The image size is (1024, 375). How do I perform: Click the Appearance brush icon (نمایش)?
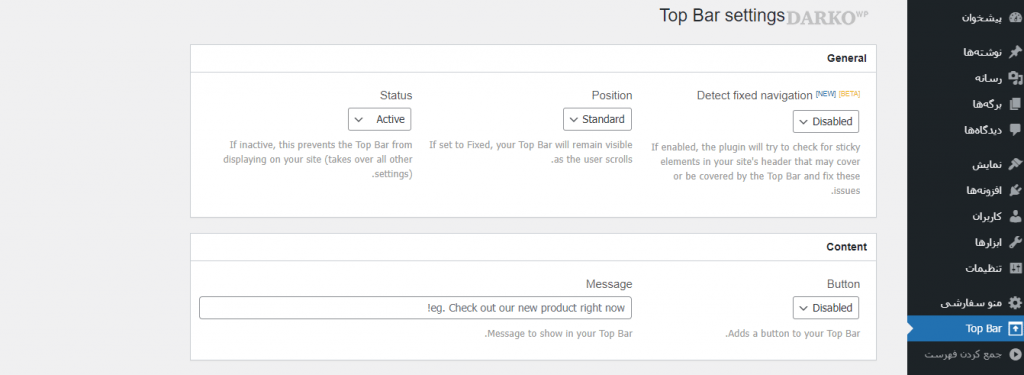tap(1014, 165)
